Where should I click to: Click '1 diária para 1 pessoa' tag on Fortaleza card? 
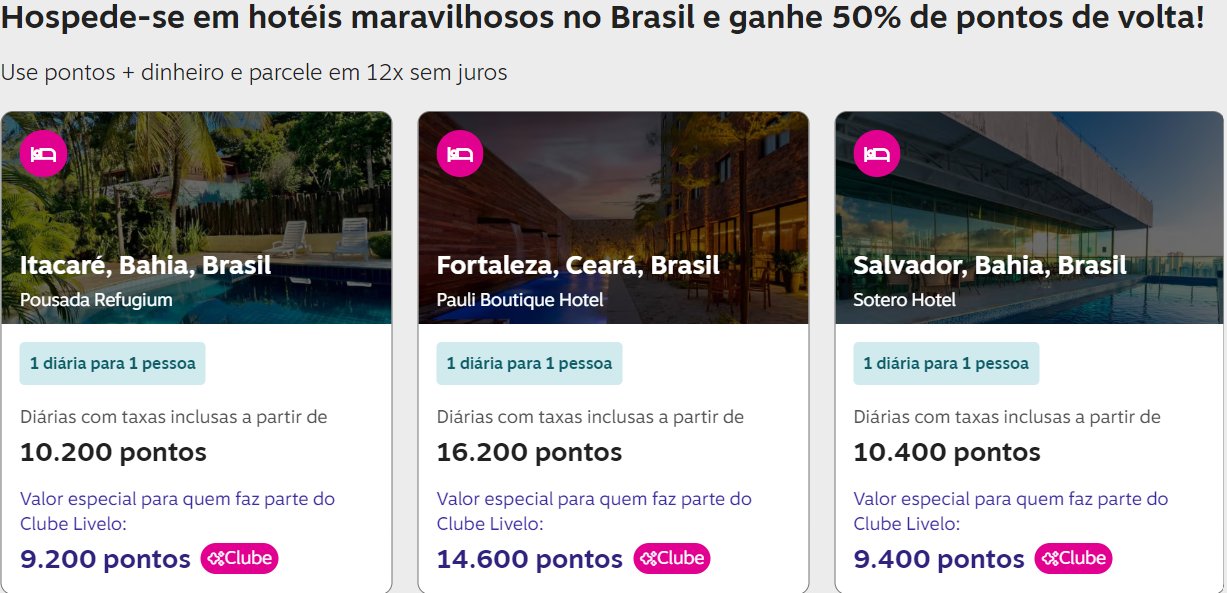click(530, 364)
